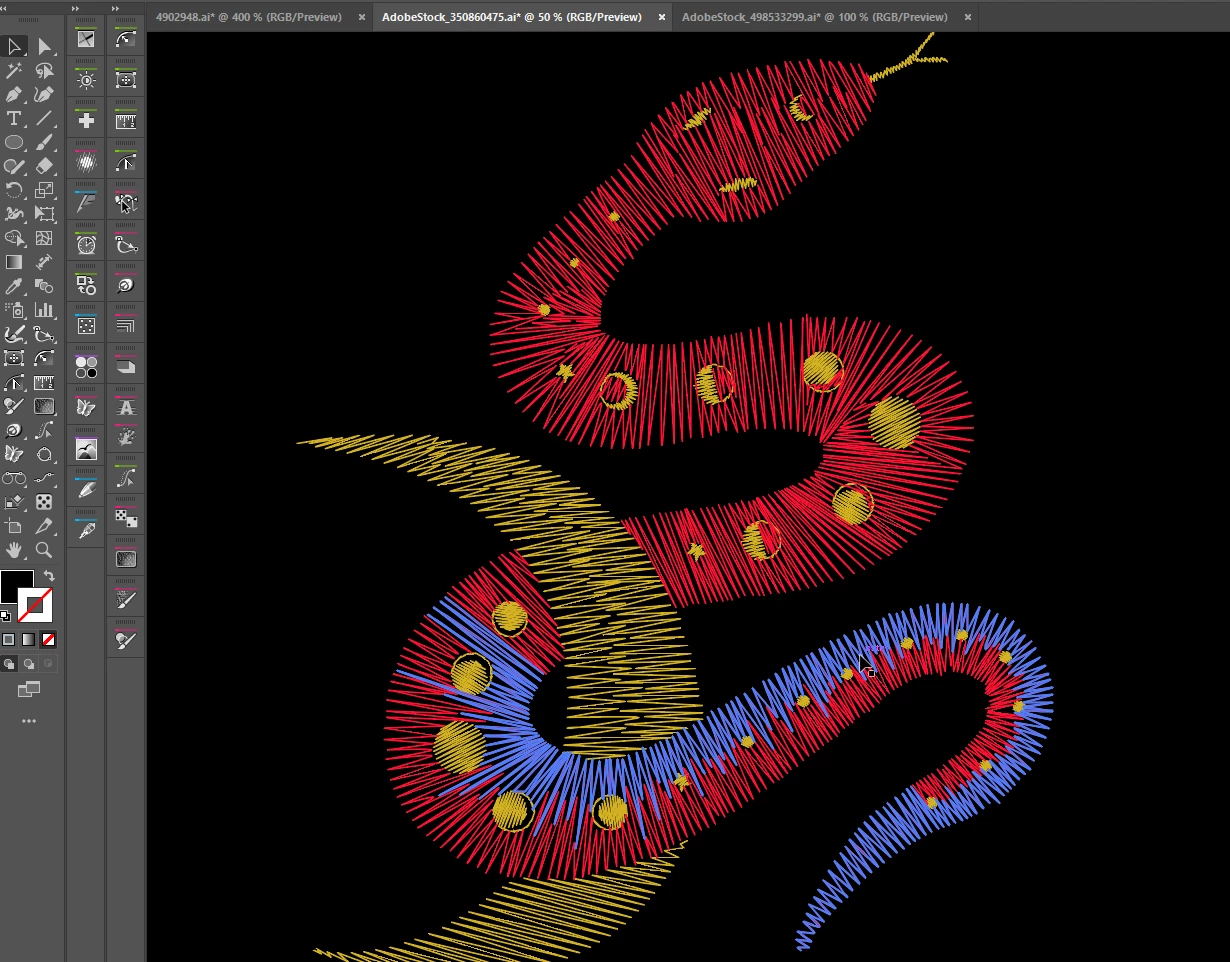Image resolution: width=1230 pixels, height=962 pixels.
Task: Open Edit Toolbar three-dots menu
Action: (x=29, y=721)
